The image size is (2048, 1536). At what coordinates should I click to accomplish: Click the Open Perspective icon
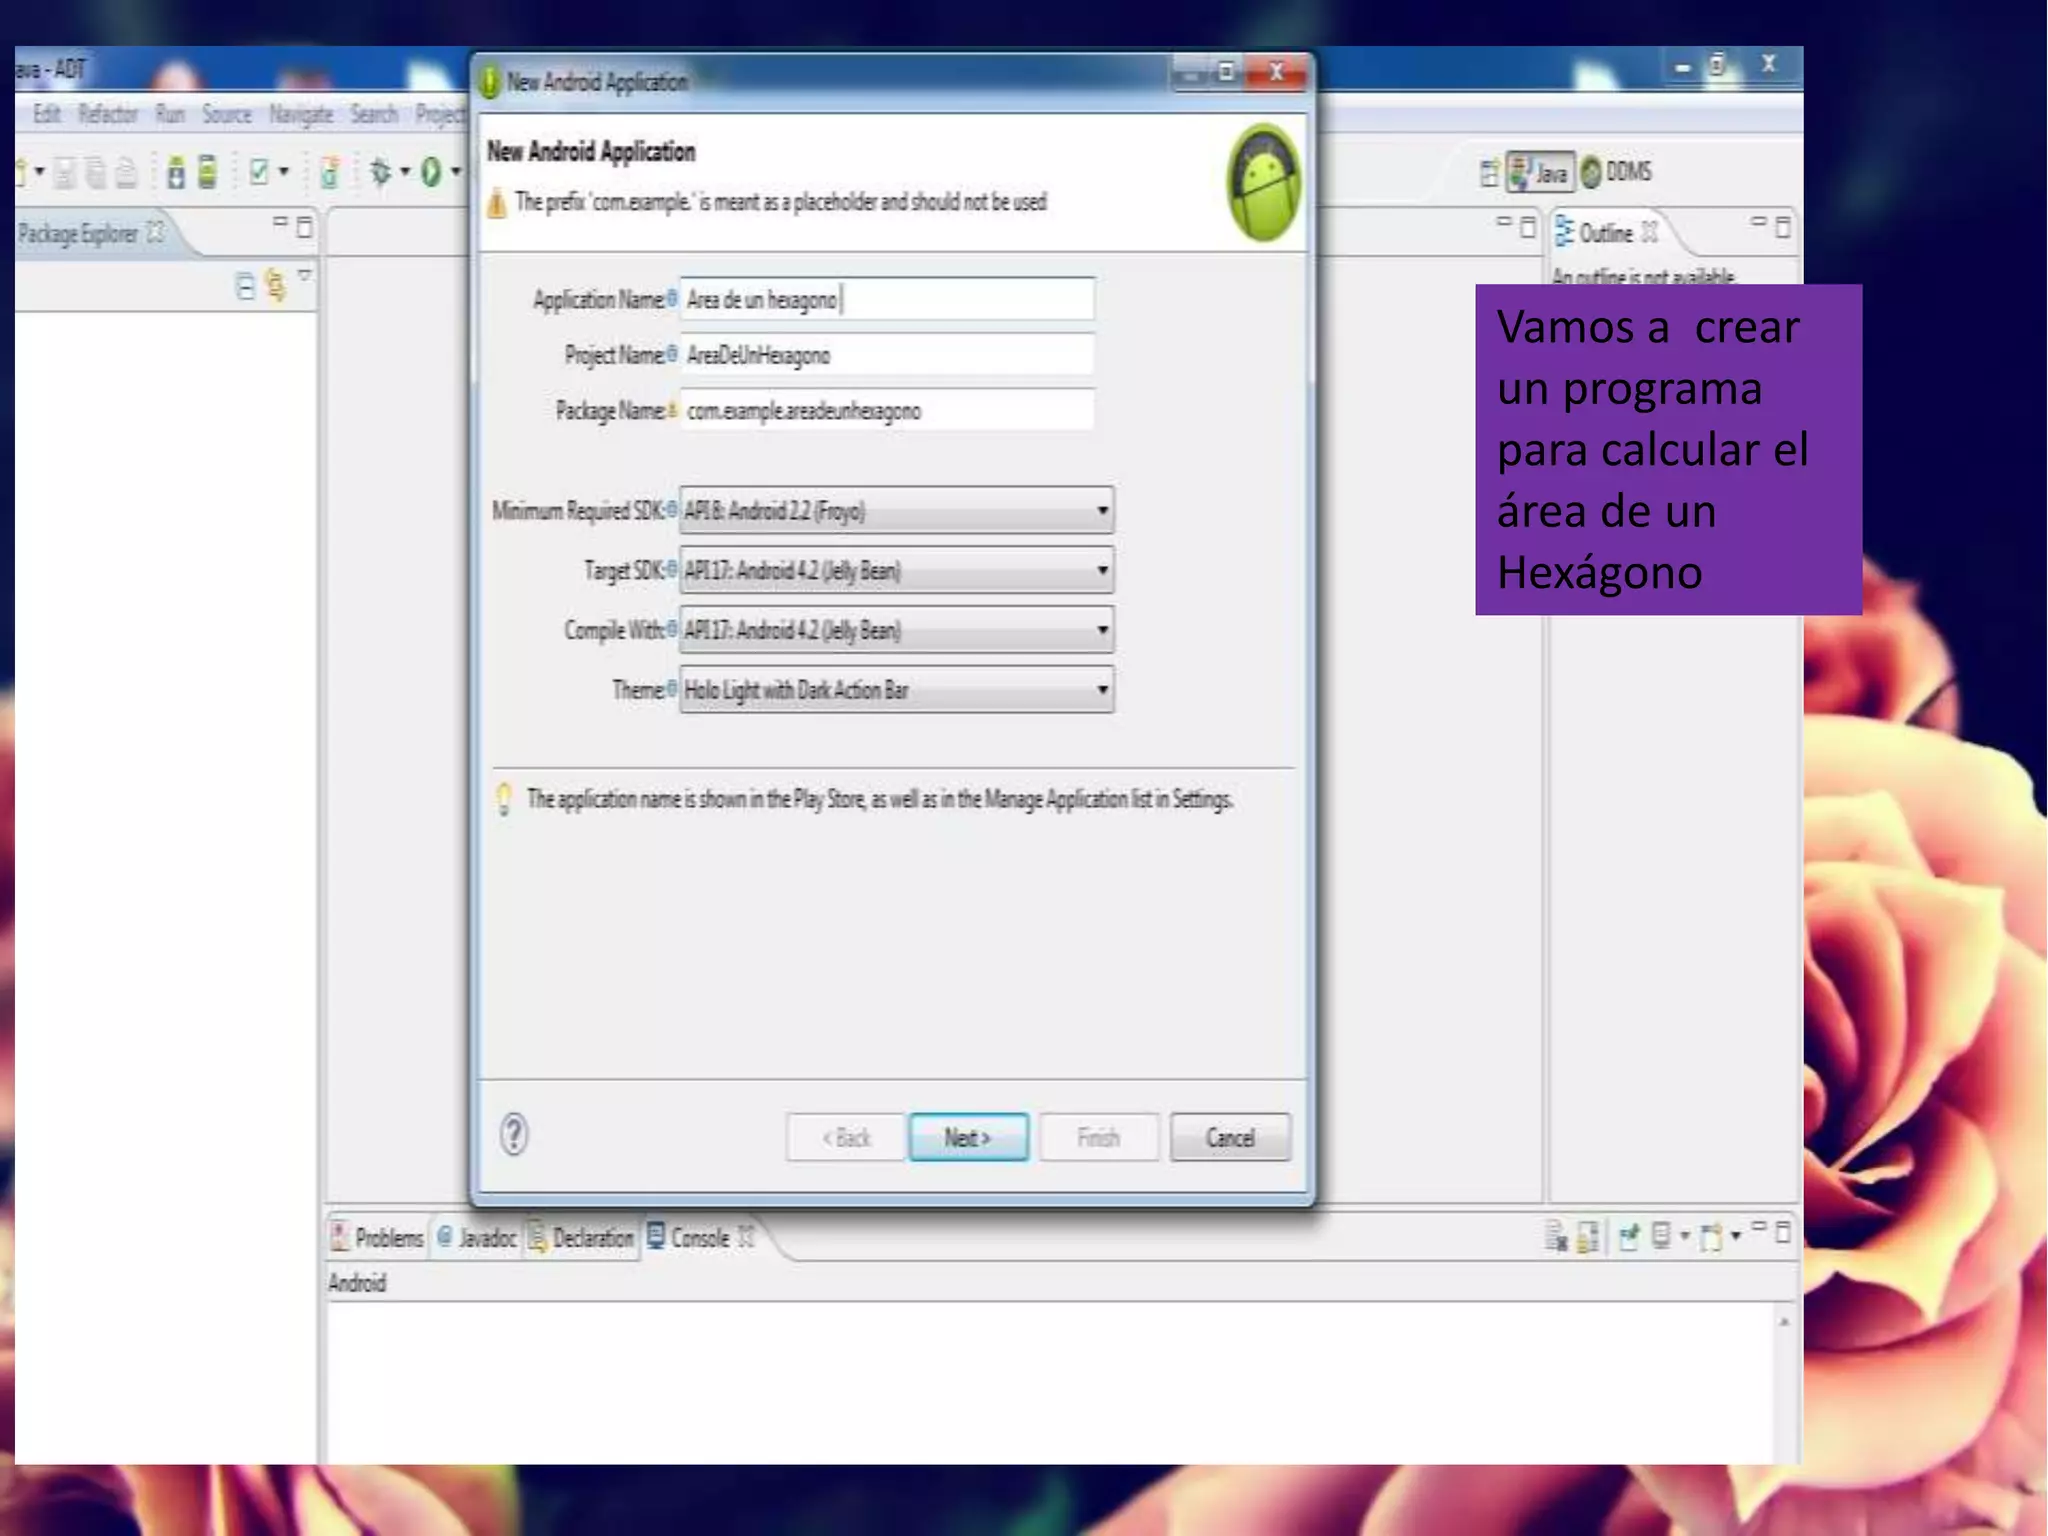point(1489,173)
